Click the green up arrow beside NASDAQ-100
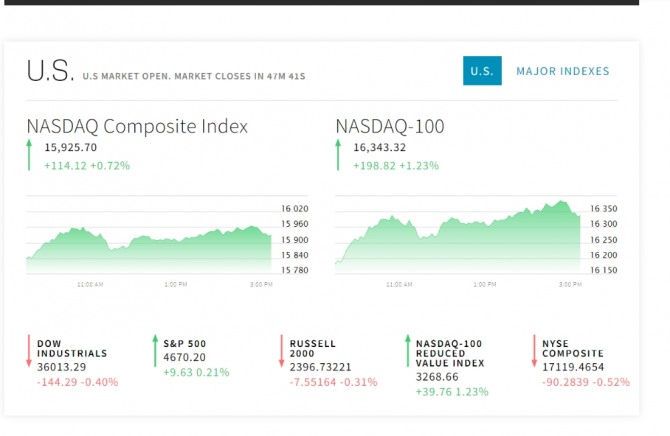Viewport: 670px width, 436px height. click(339, 155)
